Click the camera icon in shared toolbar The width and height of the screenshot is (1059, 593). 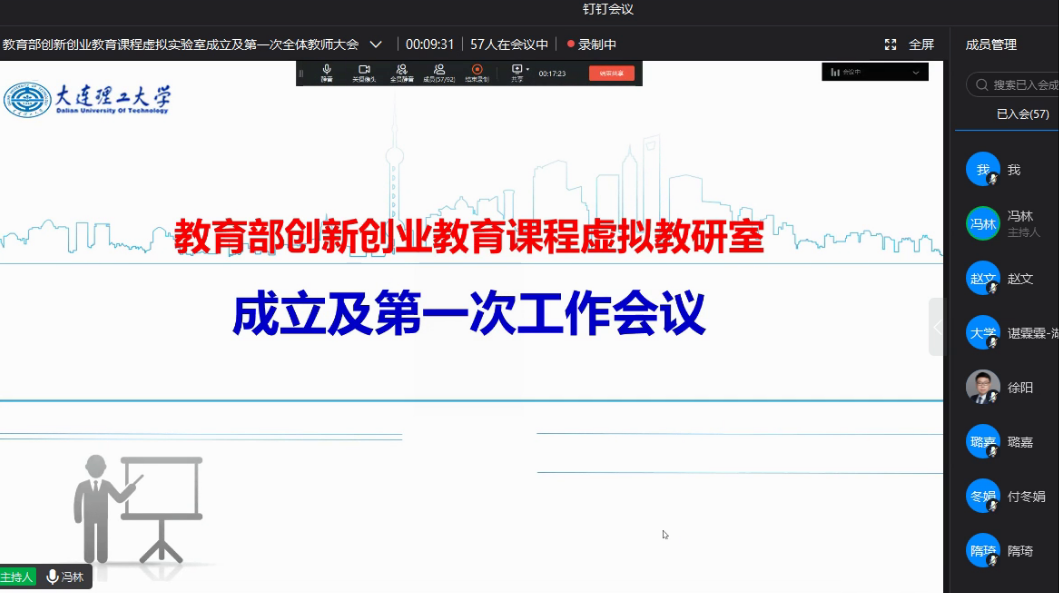(x=364, y=70)
